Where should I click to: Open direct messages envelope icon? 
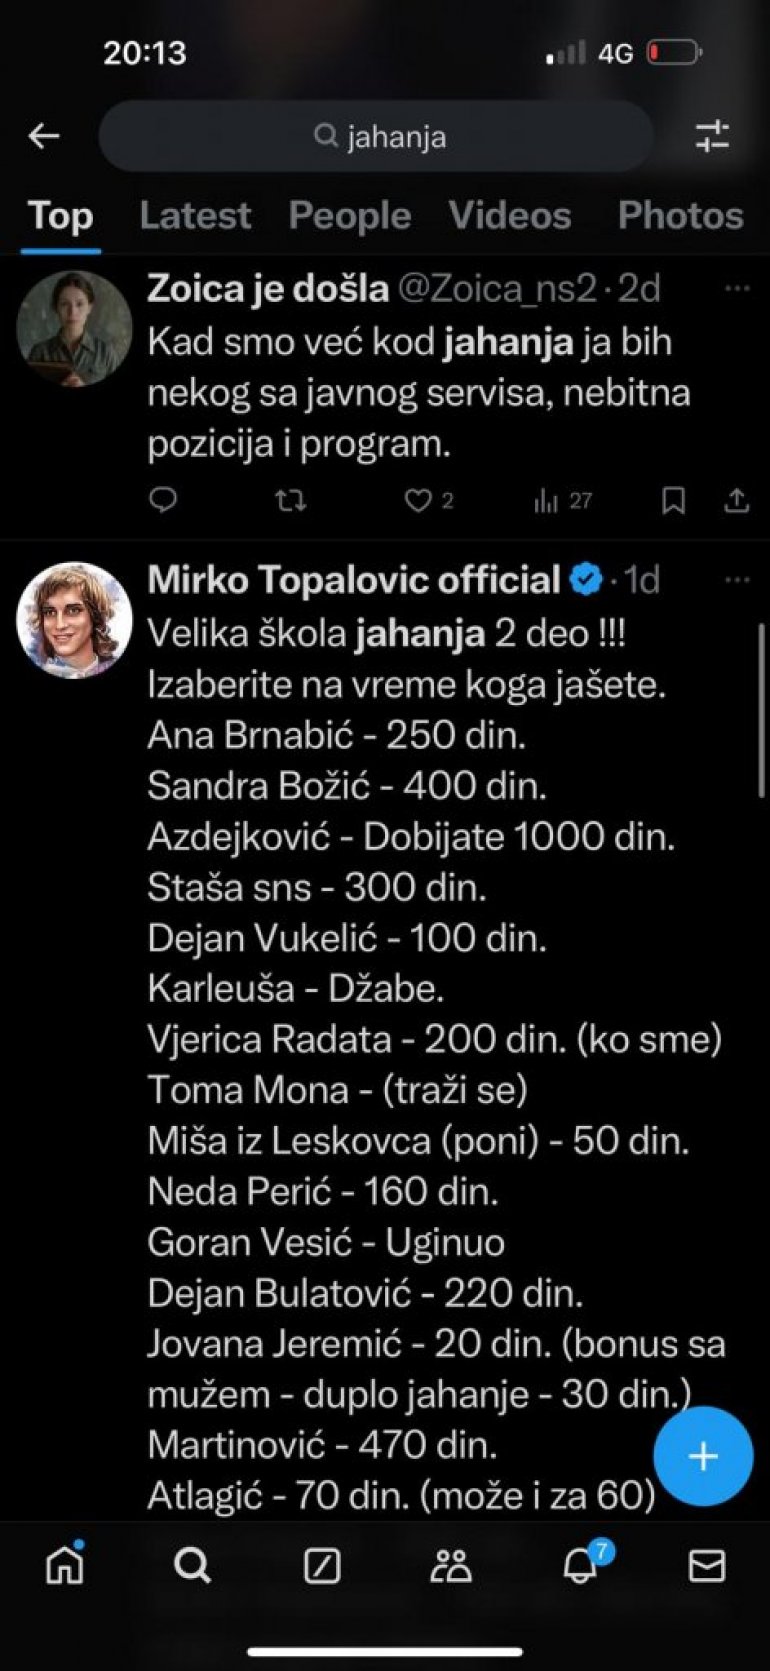[x=707, y=1565]
